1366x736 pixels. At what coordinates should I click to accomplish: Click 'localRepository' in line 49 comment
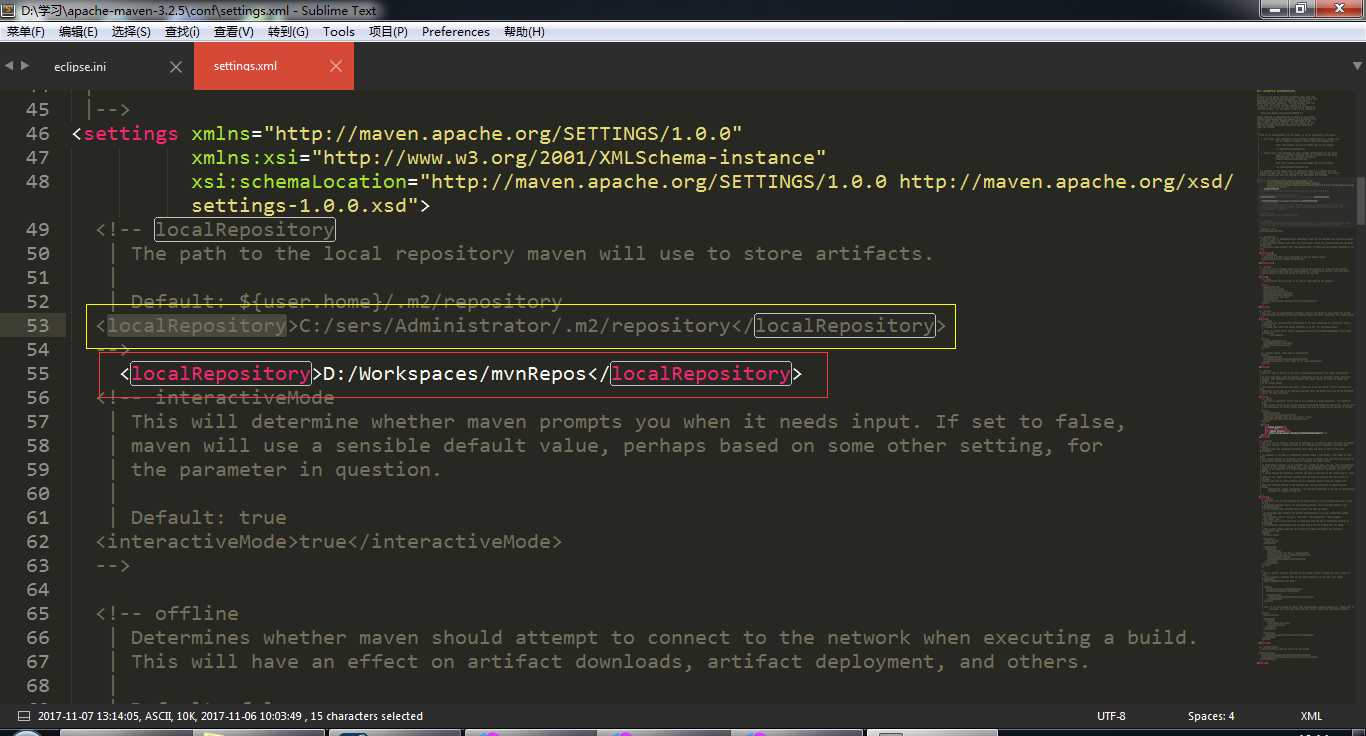pos(245,230)
